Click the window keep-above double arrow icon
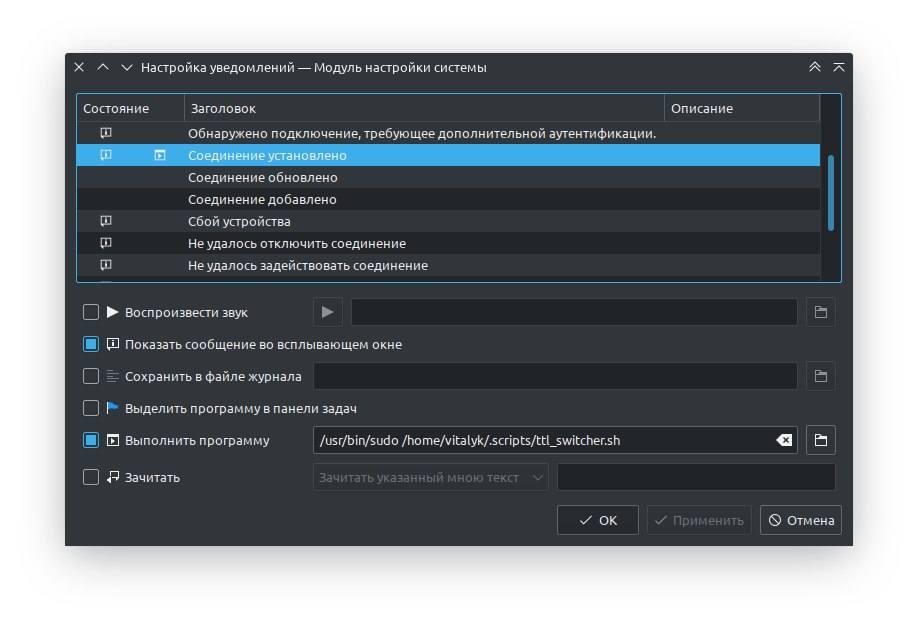 pyautogui.click(x=814, y=67)
